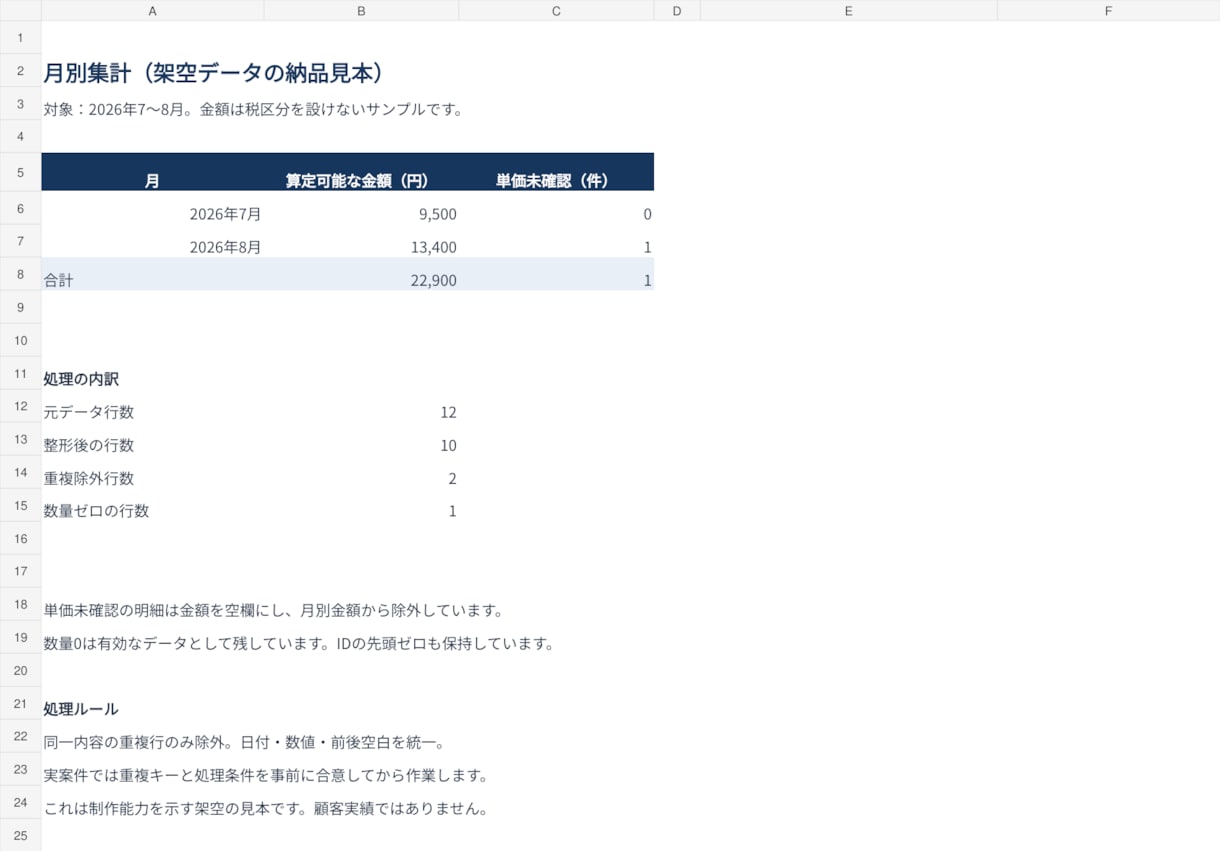Image resolution: width=1220 pixels, height=851 pixels.
Task: Select row 1 header
Action: 20,37
